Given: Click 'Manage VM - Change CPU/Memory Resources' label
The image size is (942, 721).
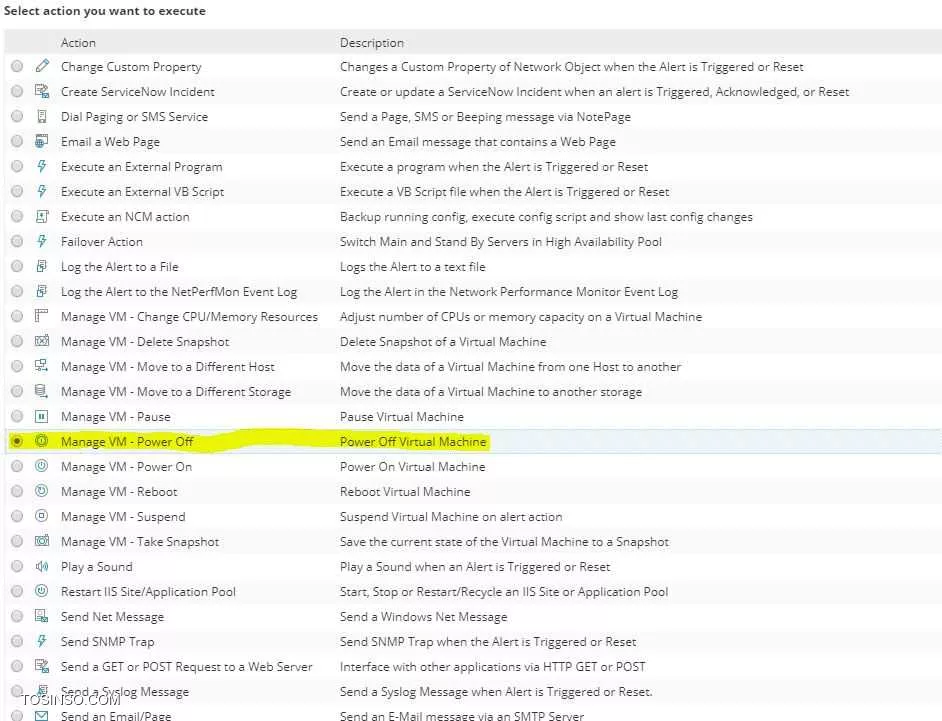Looking at the screenshot, I should pyautogui.click(x=189, y=317).
